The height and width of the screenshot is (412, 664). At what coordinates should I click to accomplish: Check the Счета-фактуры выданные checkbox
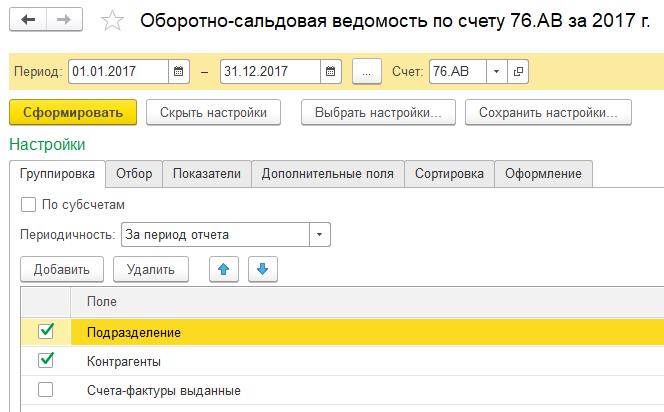[45, 390]
